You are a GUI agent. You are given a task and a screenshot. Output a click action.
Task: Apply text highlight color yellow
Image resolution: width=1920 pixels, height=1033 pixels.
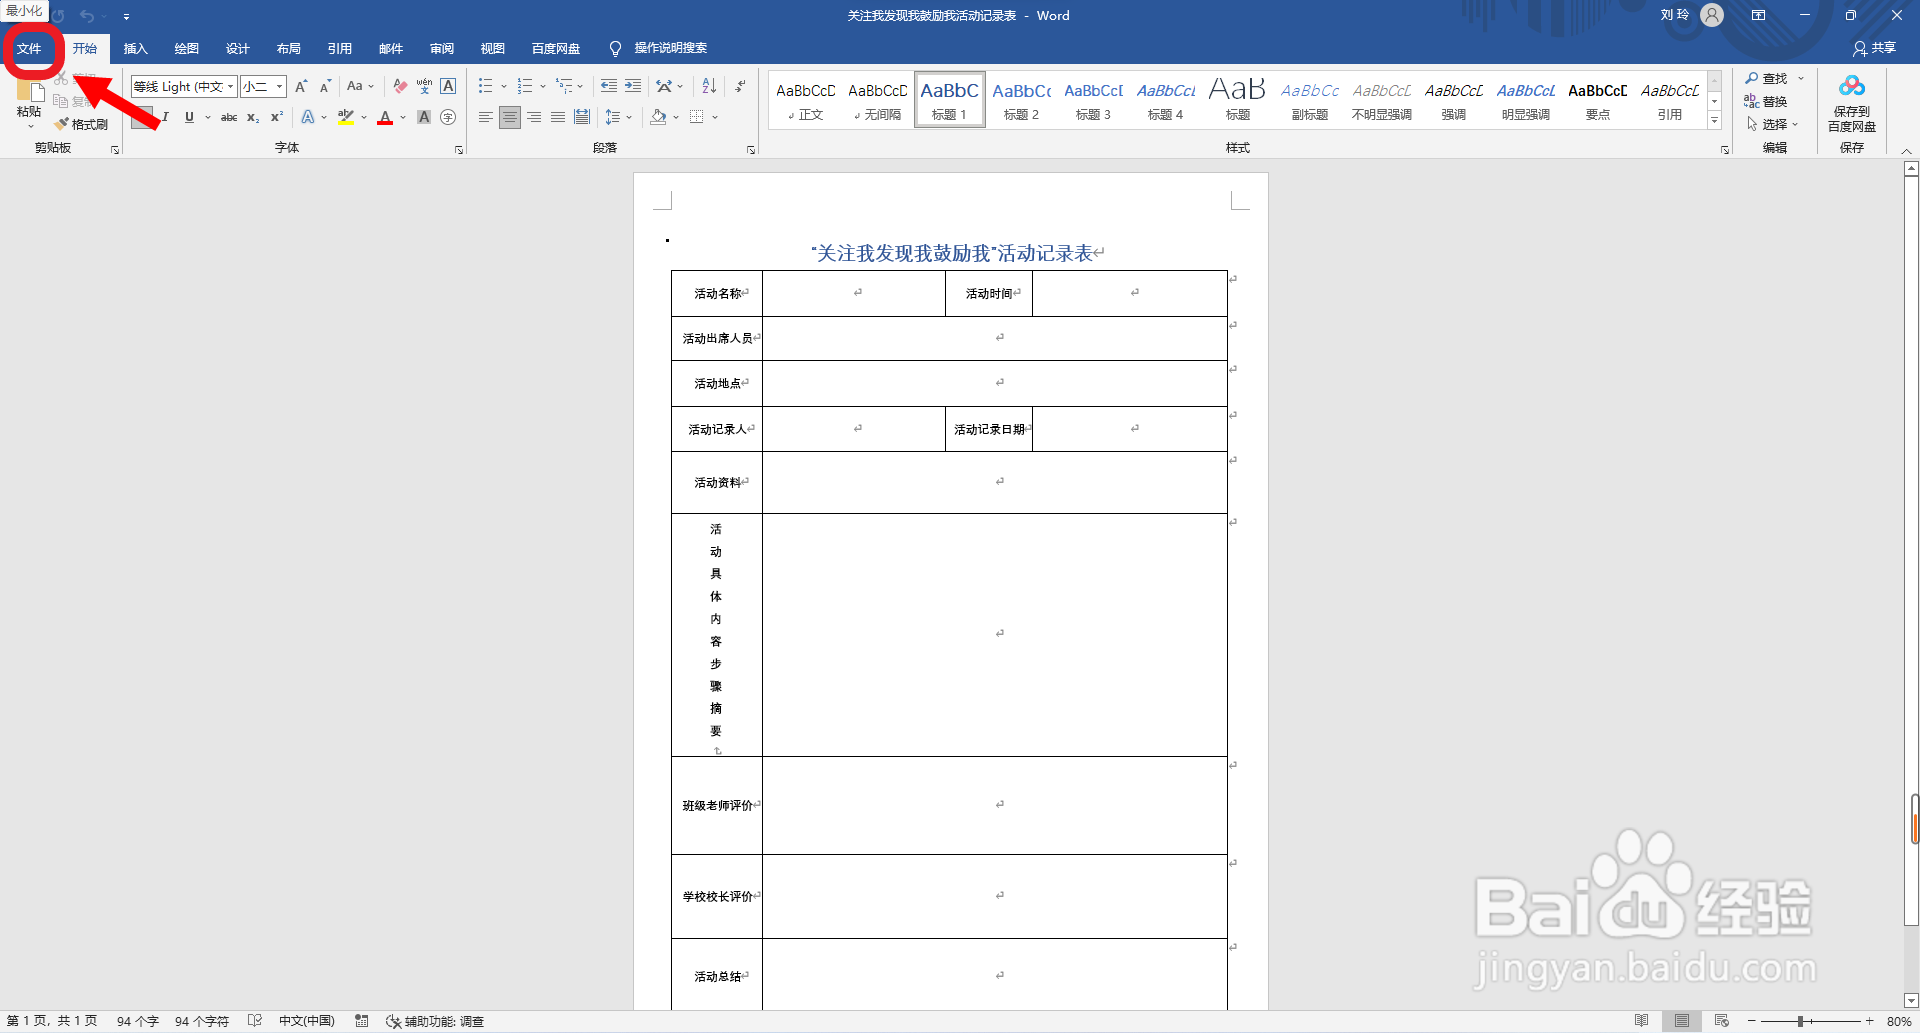pyautogui.click(x=345, y=117)
